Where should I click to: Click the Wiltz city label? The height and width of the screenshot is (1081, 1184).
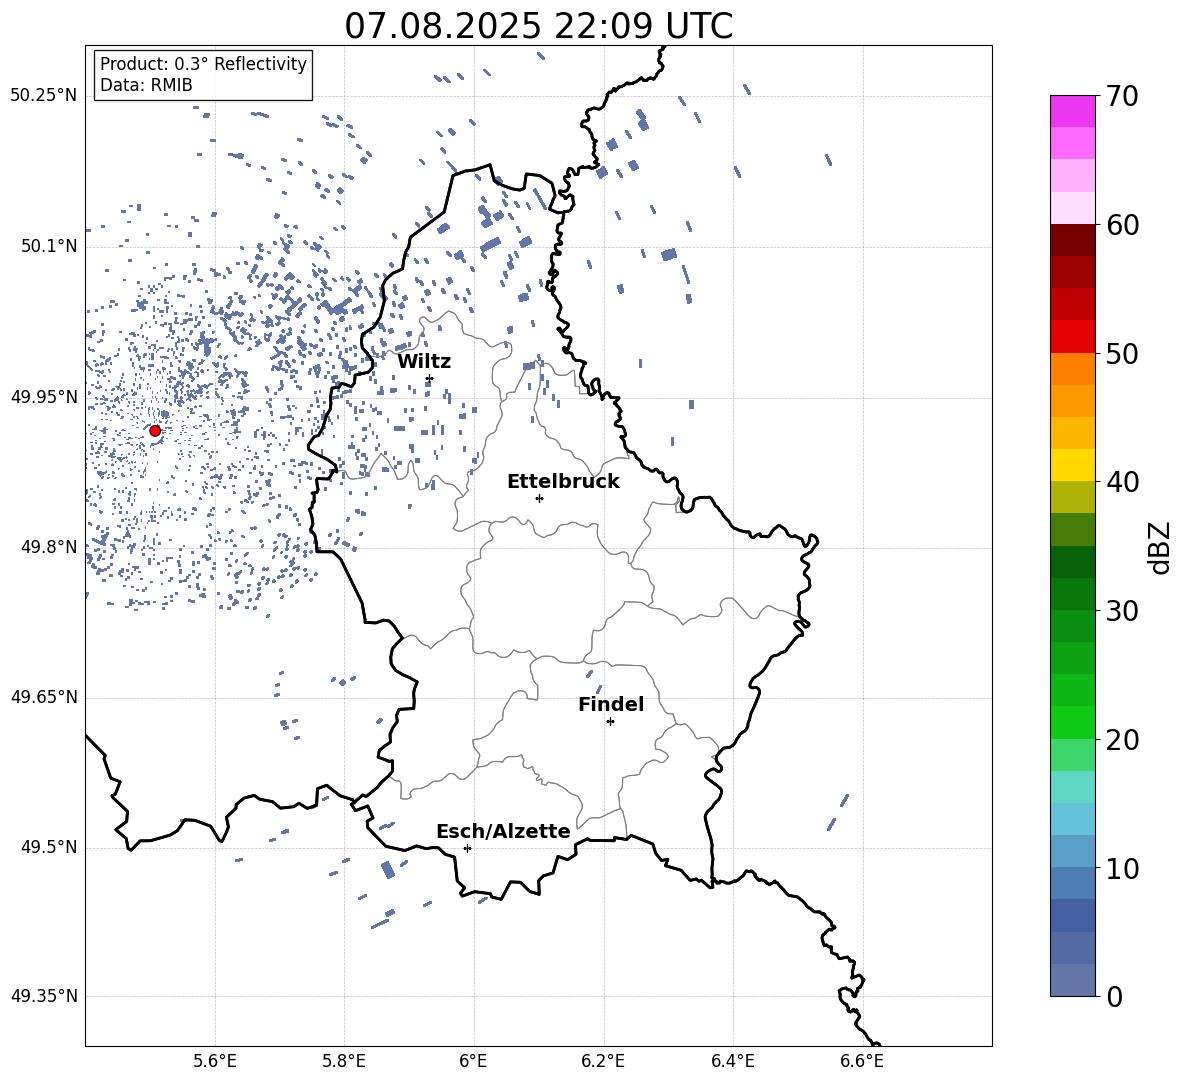[424, 361]
